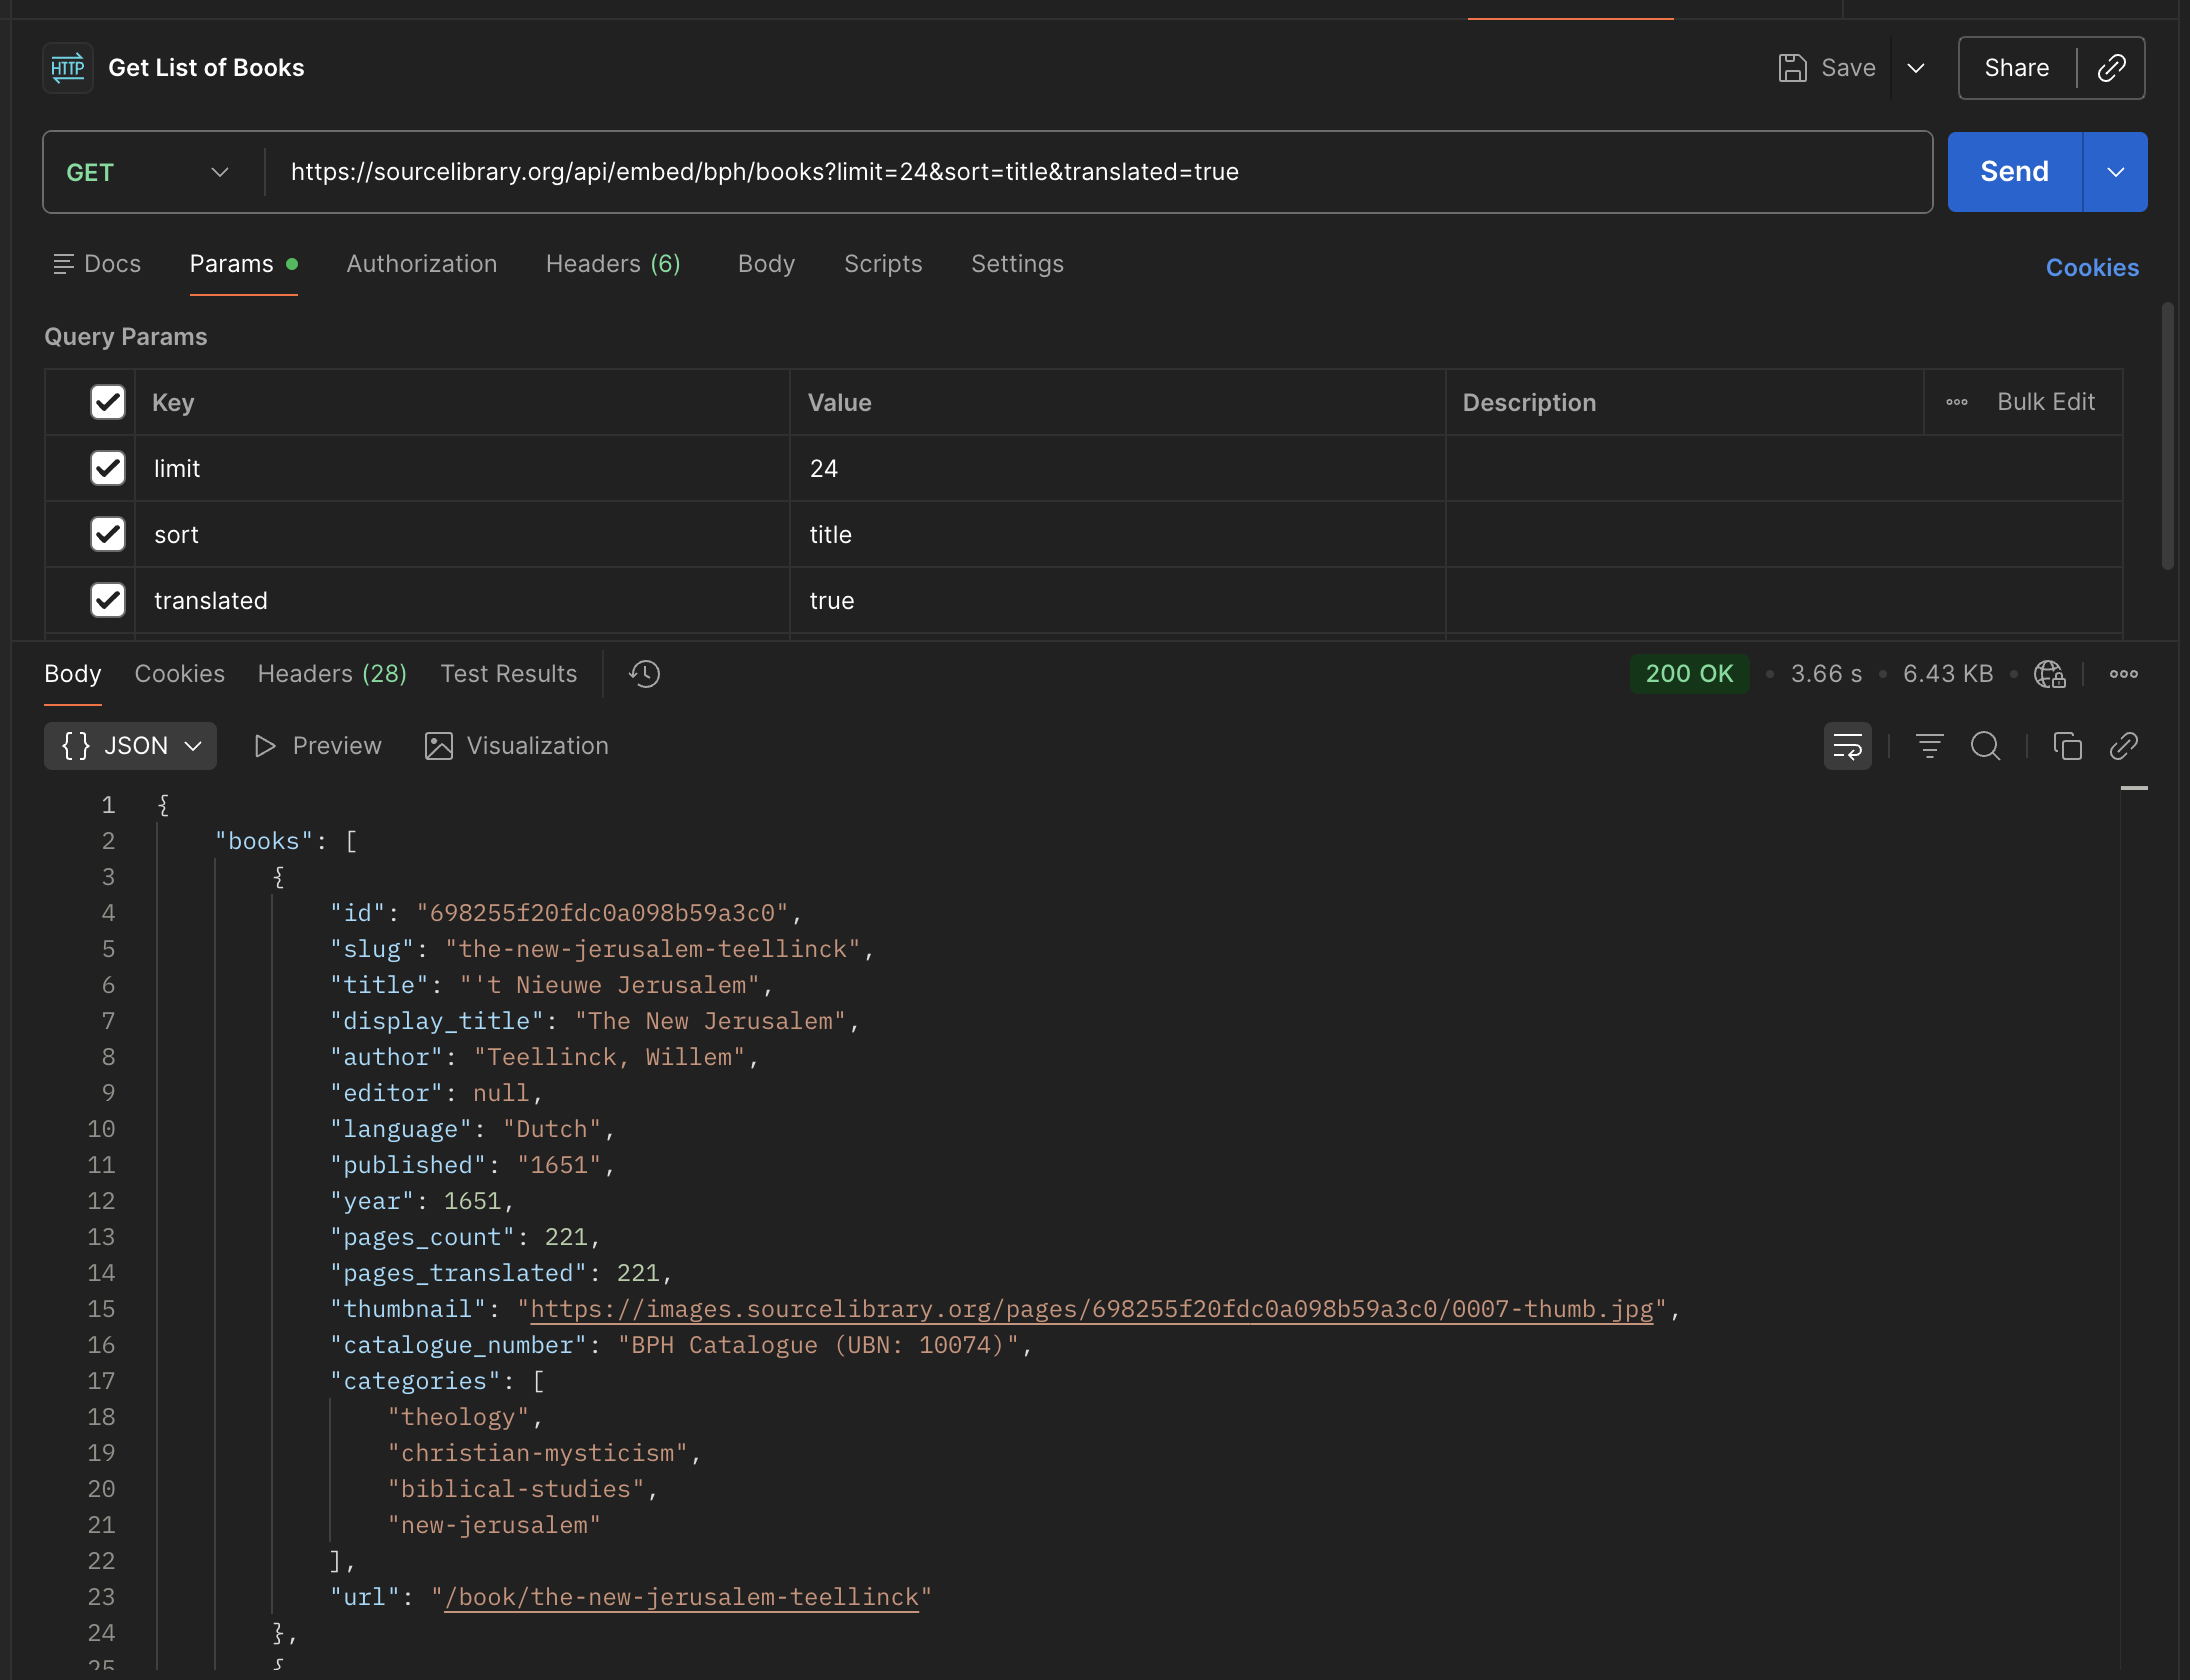This screenshot has width=2190, height=1680.
Task: Click the network globe lock icon
Action: tap(2049, 674)
